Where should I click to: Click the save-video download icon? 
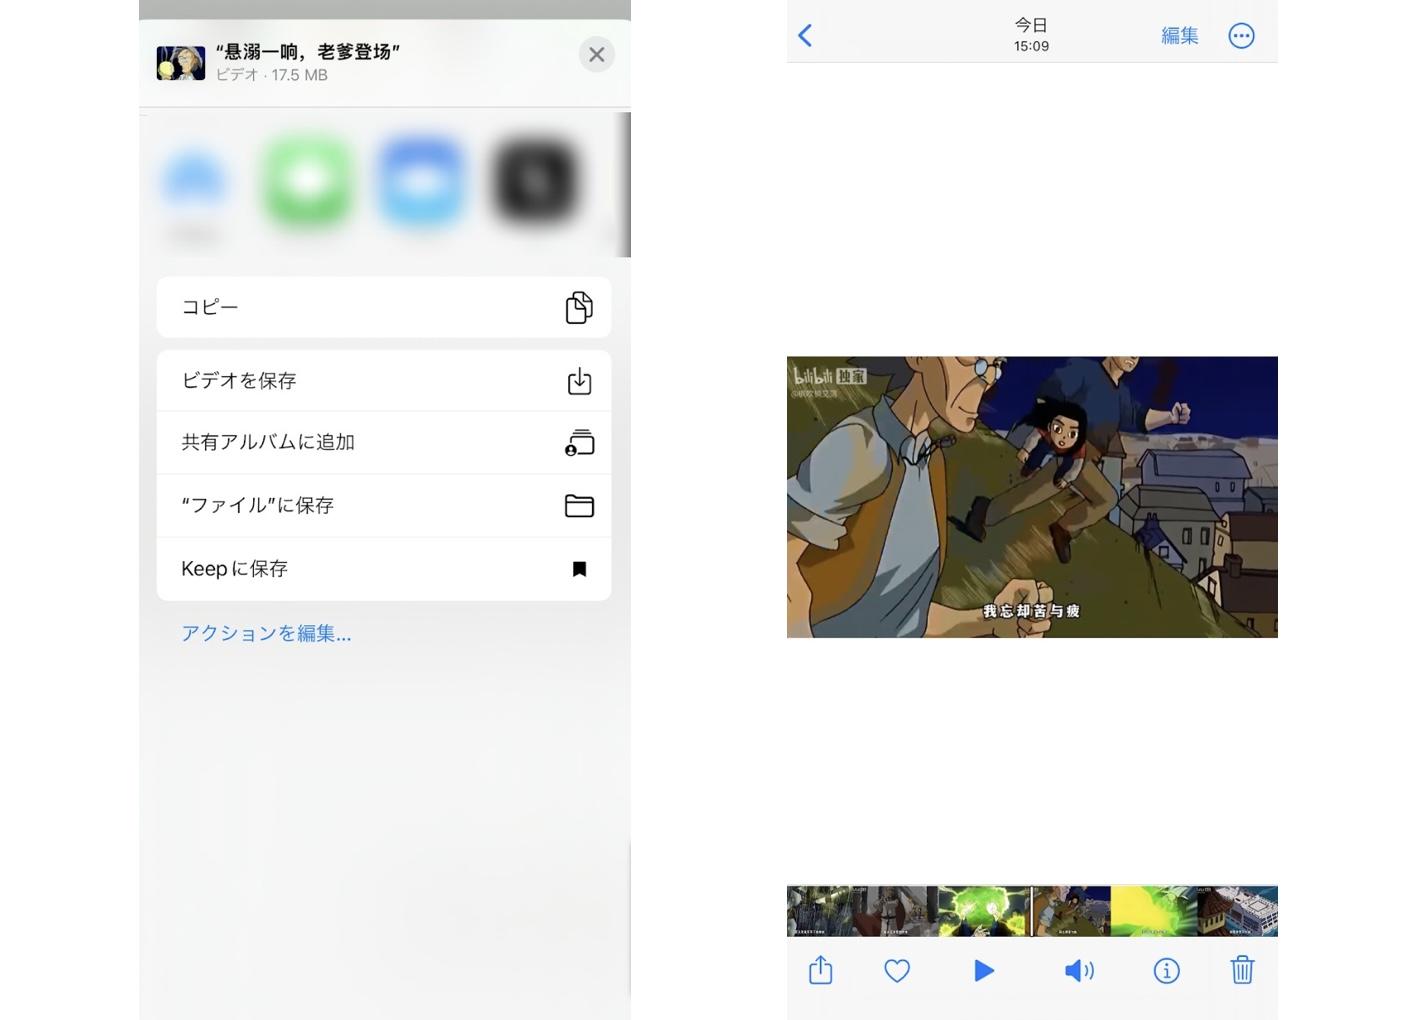point(579,381)
